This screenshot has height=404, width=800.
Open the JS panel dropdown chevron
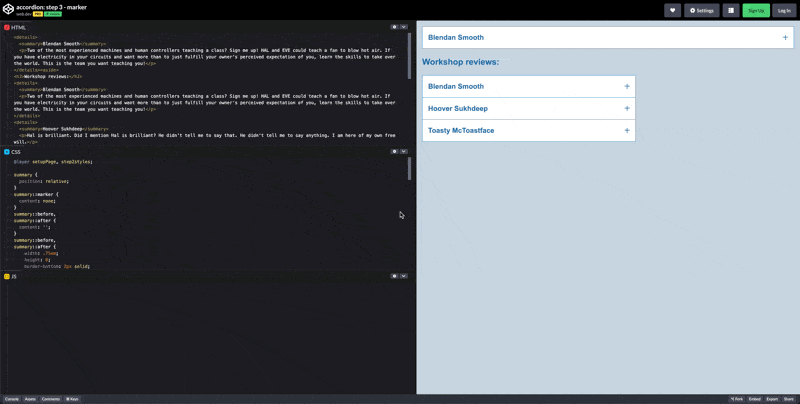(404, 276)
